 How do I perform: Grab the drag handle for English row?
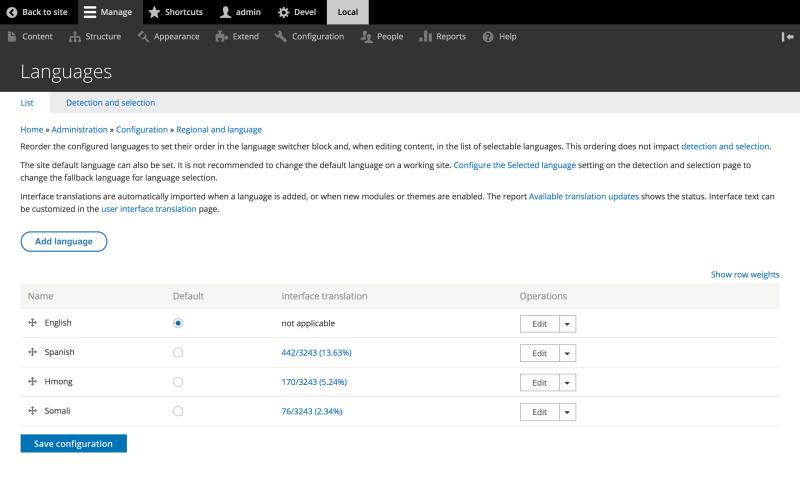coord(33,322)
